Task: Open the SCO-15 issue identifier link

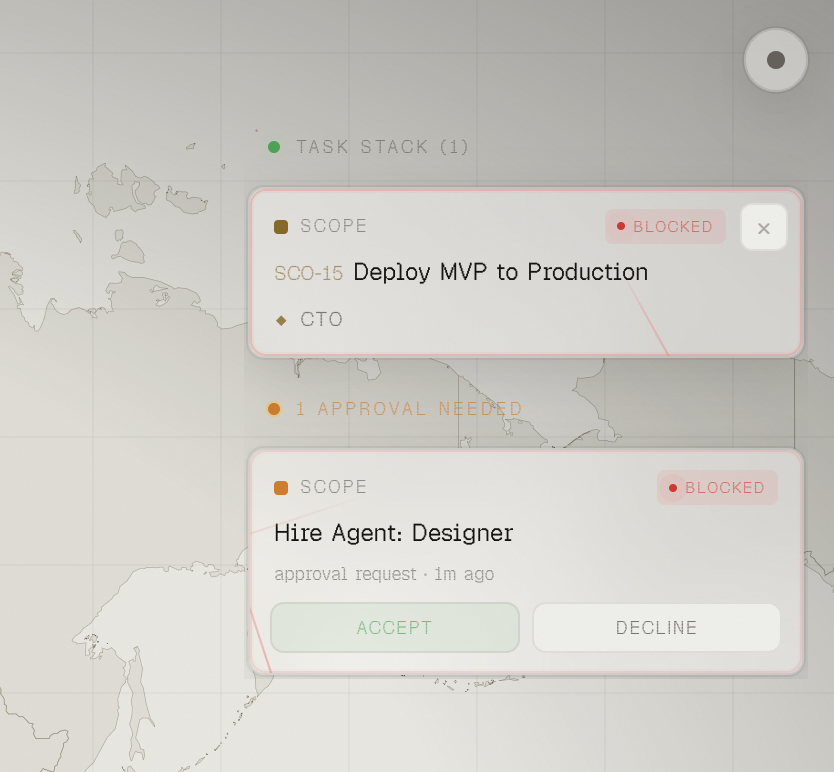Action: coord(308,273)
